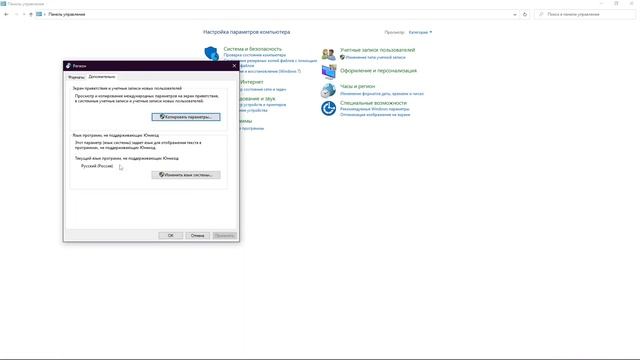Click the Clock and Region globe icon

tap(329, 90)
